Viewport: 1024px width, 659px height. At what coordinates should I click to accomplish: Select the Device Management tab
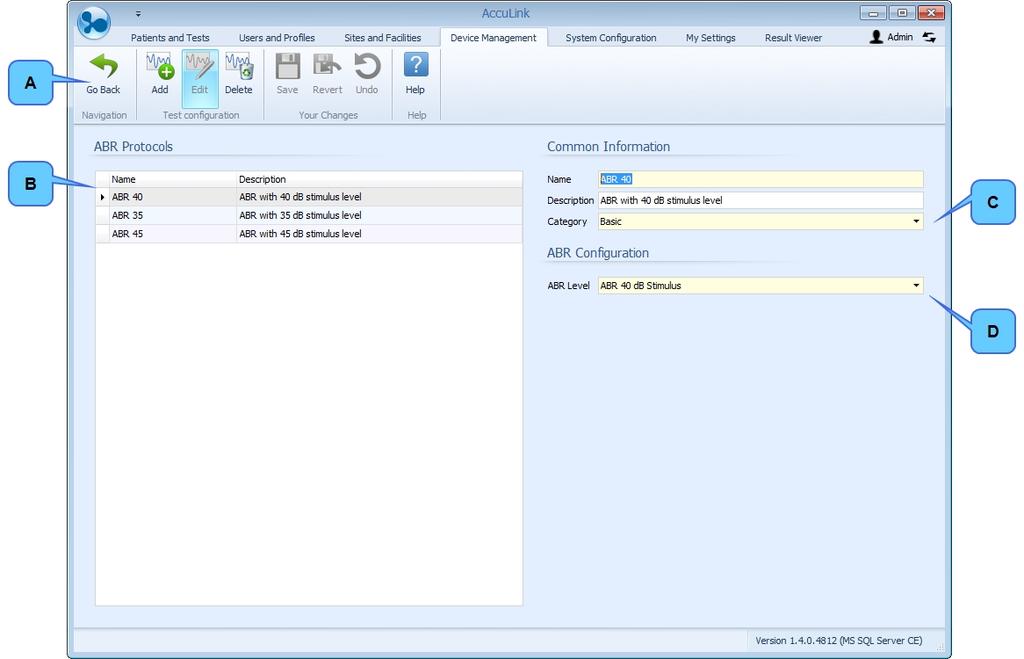tap(493, 38)
